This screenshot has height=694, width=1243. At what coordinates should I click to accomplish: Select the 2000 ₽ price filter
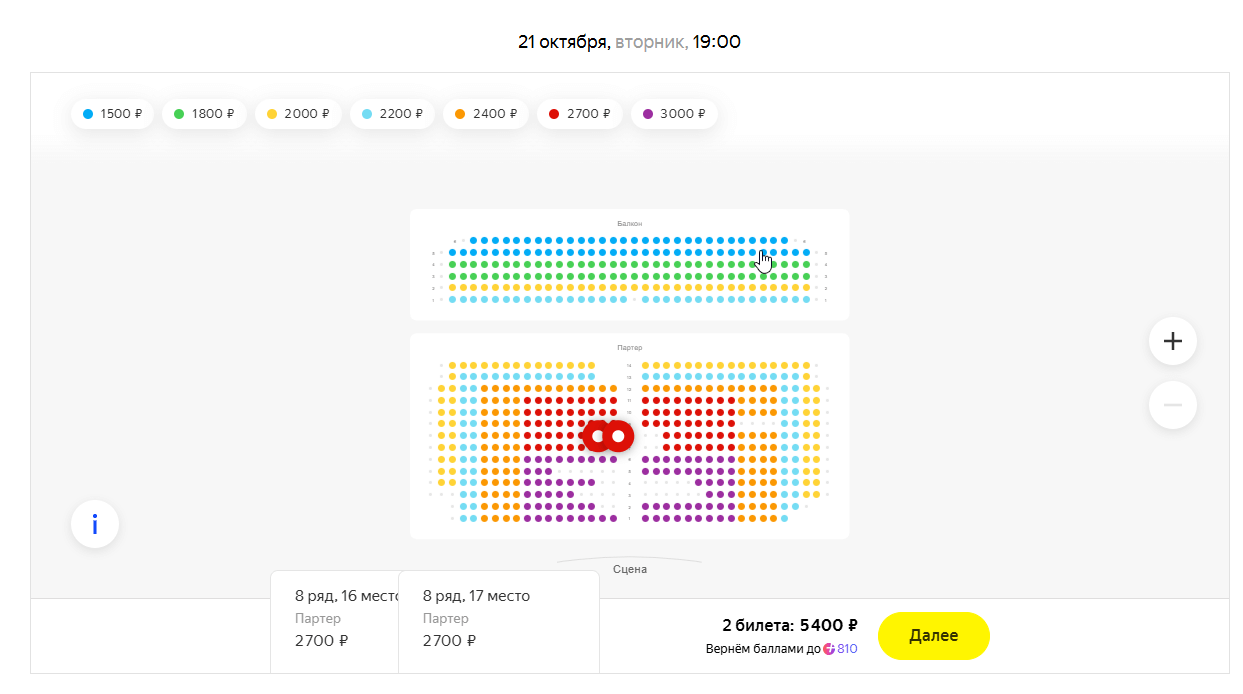pos(297,114)
